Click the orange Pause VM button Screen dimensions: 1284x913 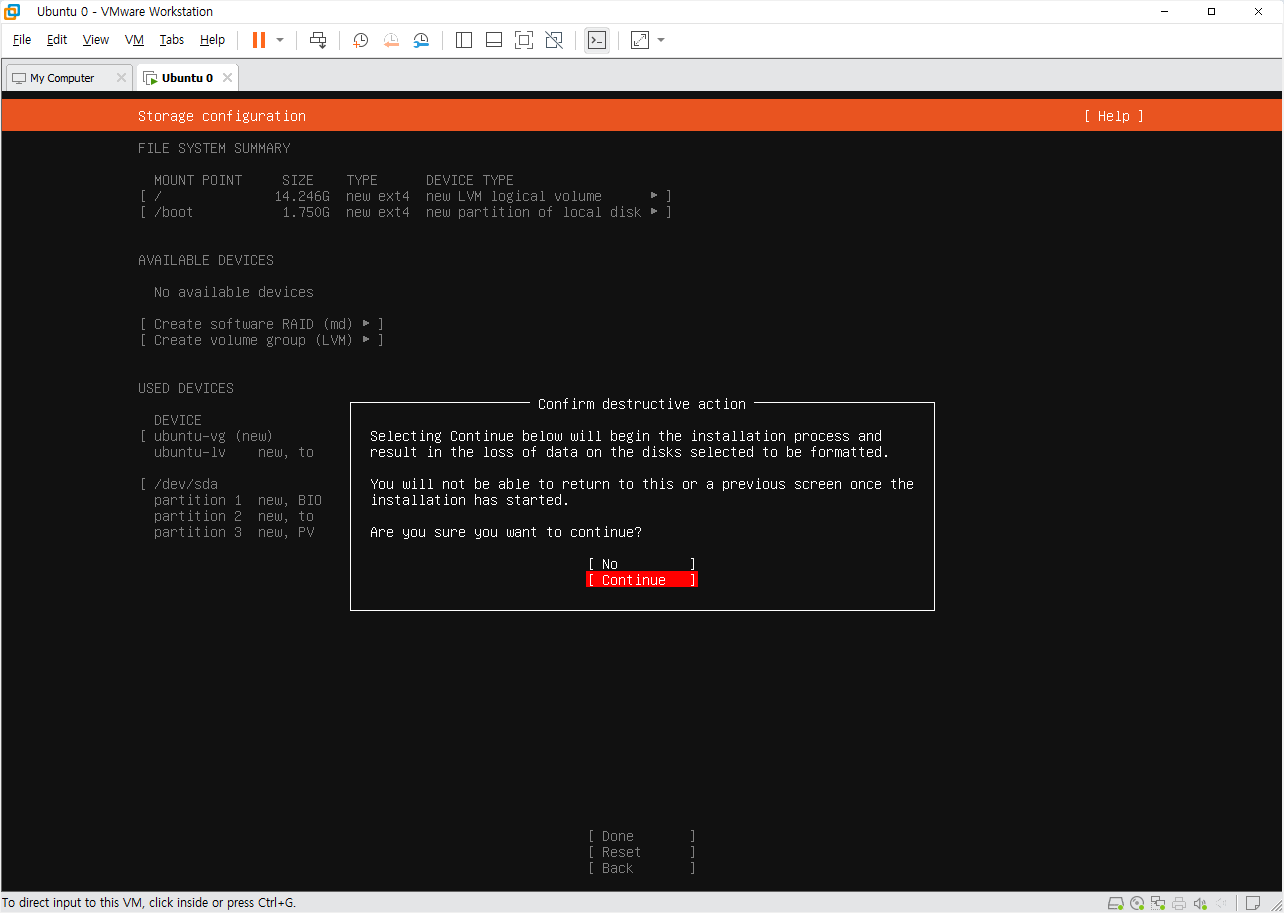tap(259, 40)
